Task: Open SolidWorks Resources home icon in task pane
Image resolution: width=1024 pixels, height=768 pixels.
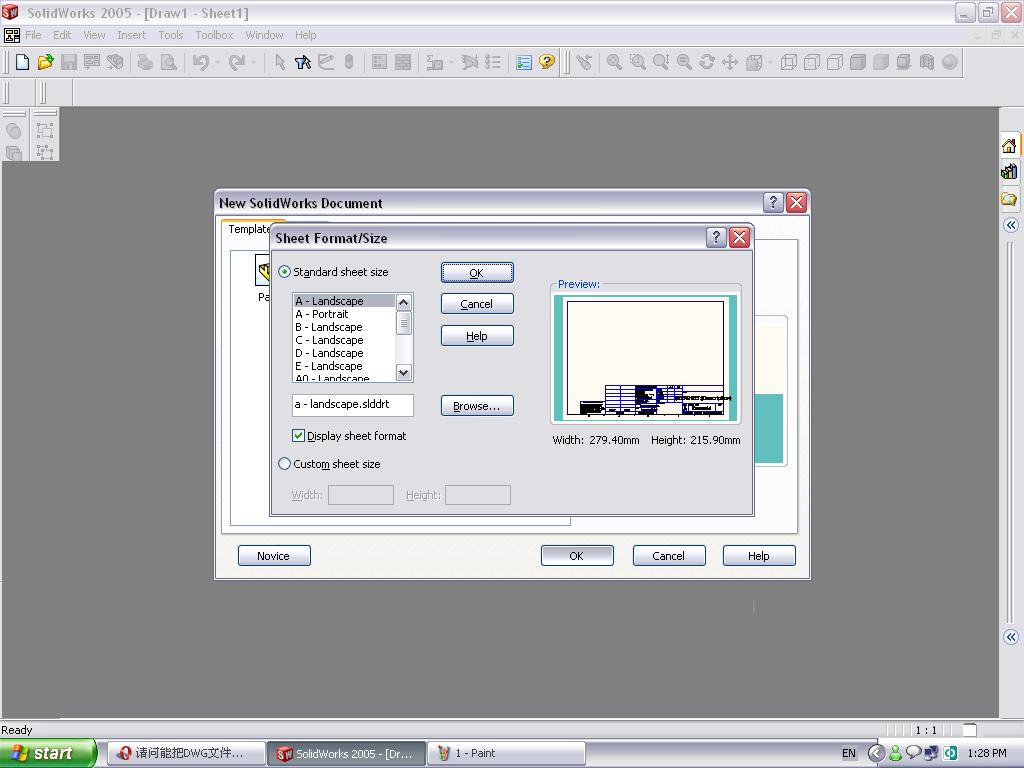Action: coord(1009,145)
